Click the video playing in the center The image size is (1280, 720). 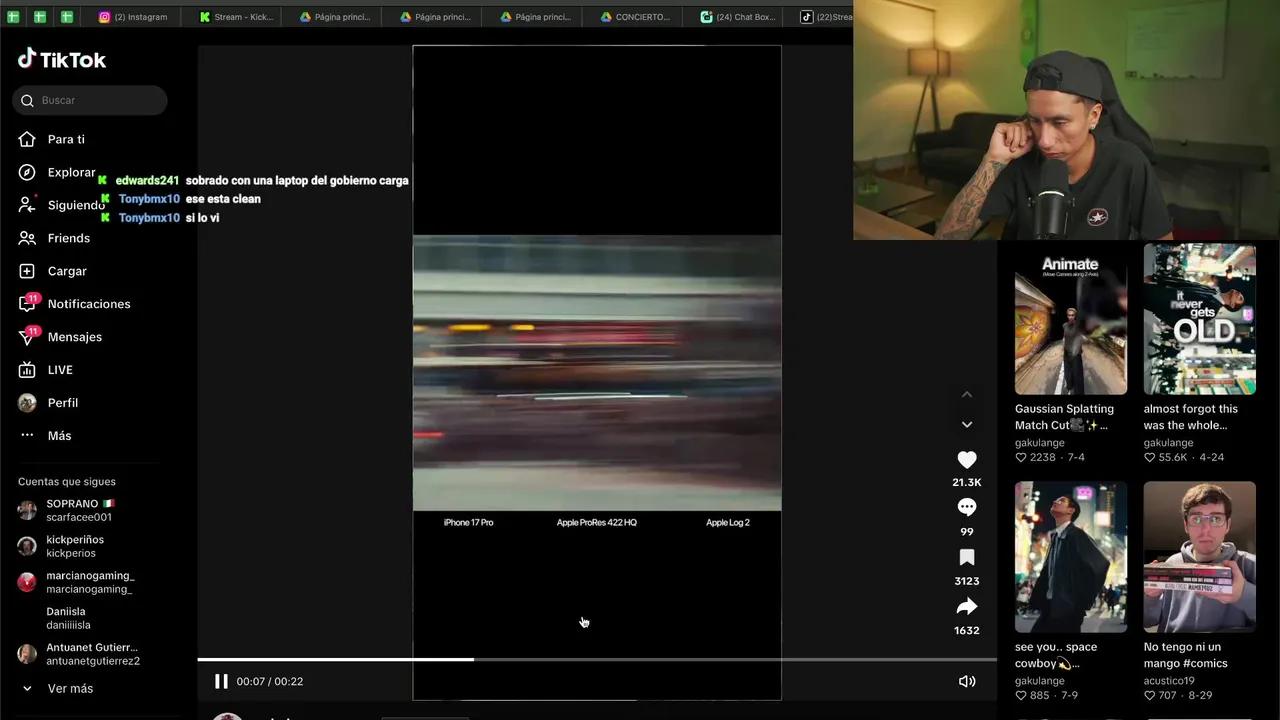[597, 373]
